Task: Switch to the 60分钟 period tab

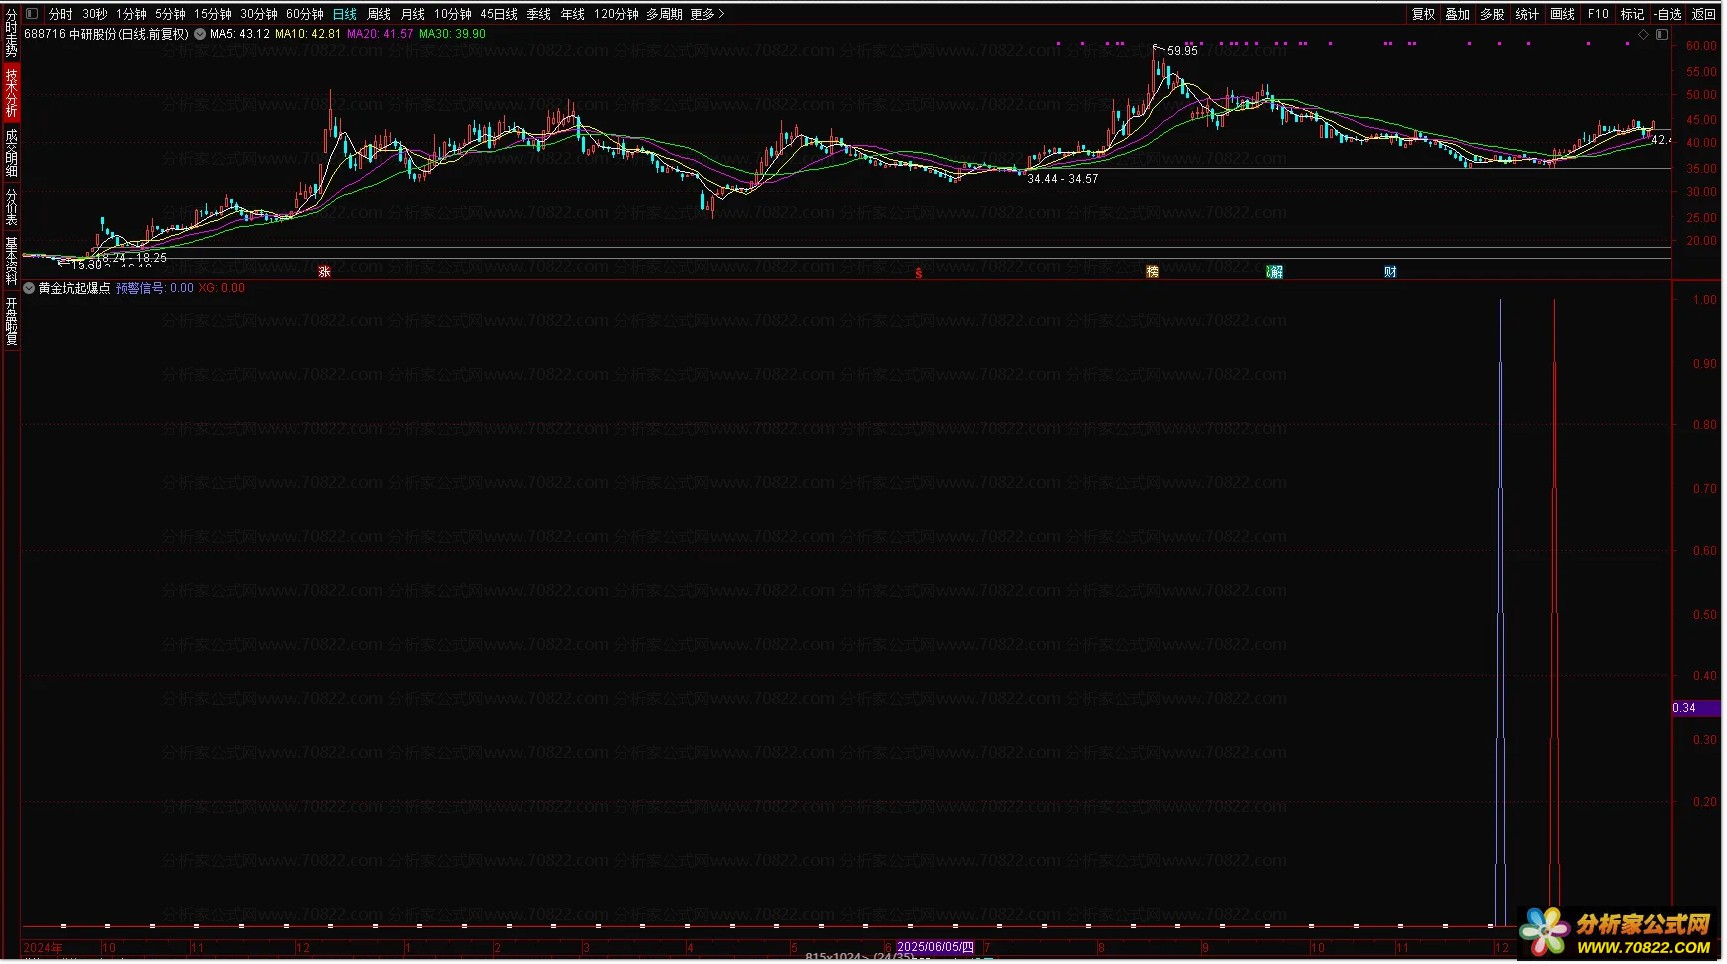Action: point(305,14)
